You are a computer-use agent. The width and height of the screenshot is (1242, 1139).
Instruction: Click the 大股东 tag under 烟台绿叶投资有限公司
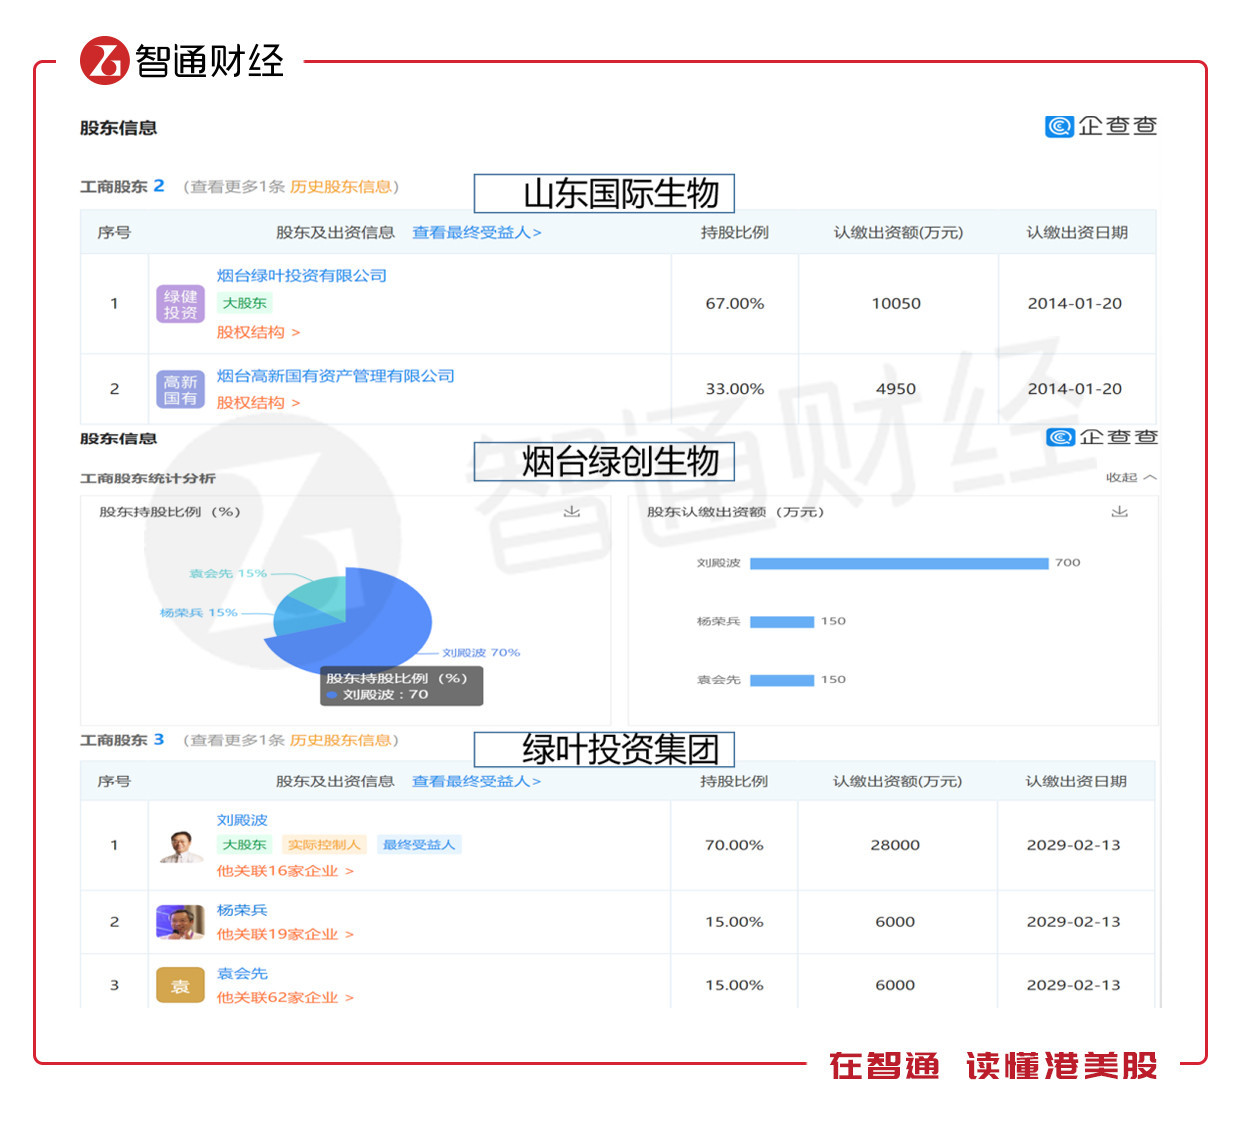pos(244,303)
